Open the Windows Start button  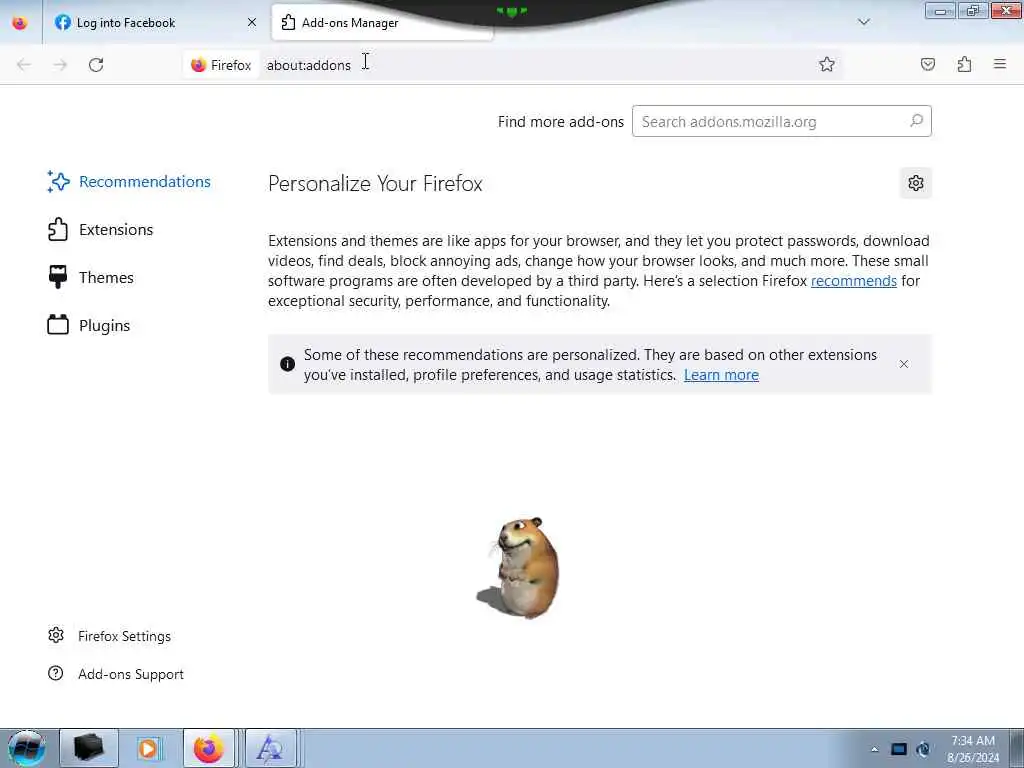pos(26,748)
